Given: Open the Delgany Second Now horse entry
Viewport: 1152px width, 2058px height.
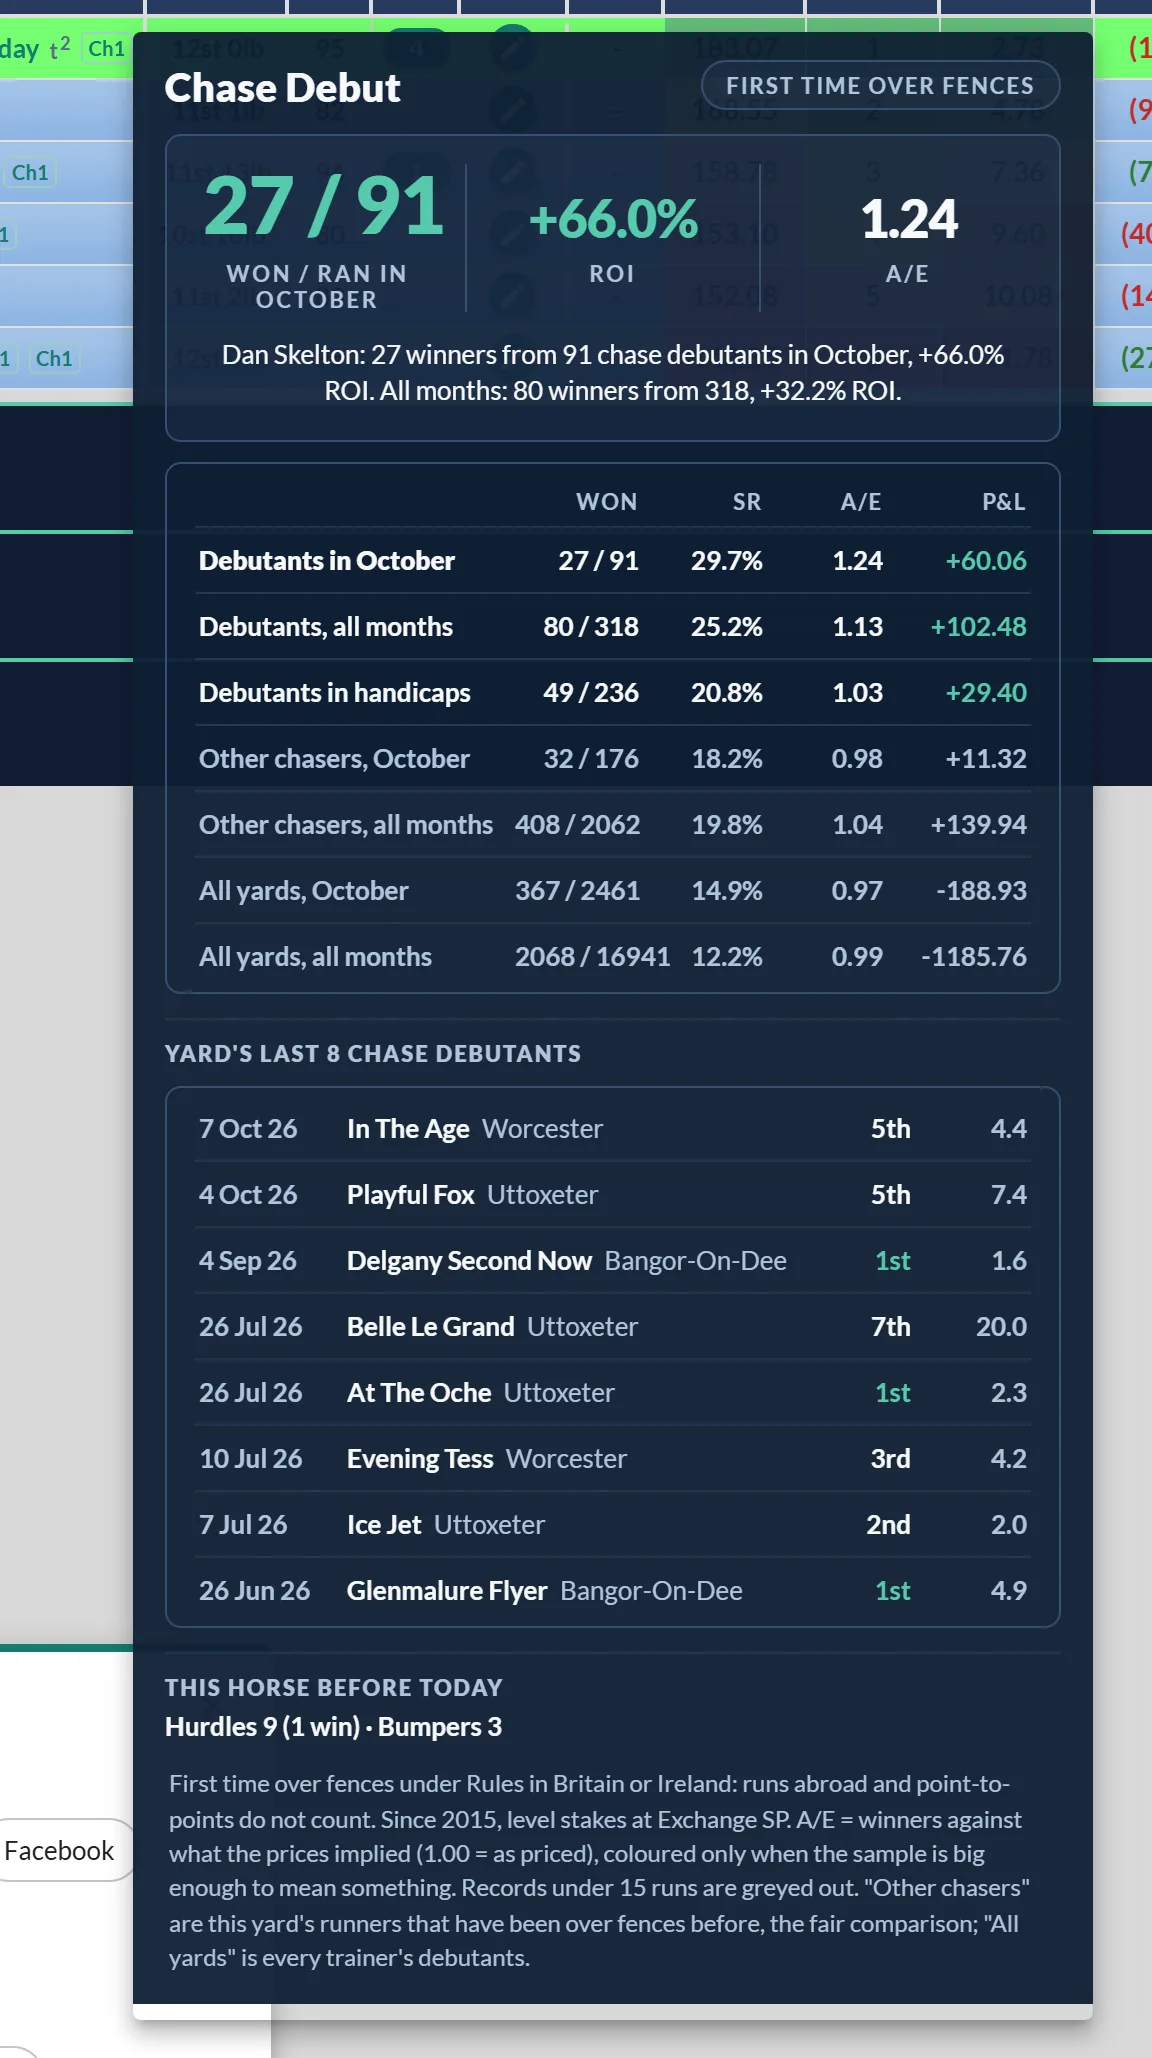Looking at the screenshot, I should (469, 1261).
